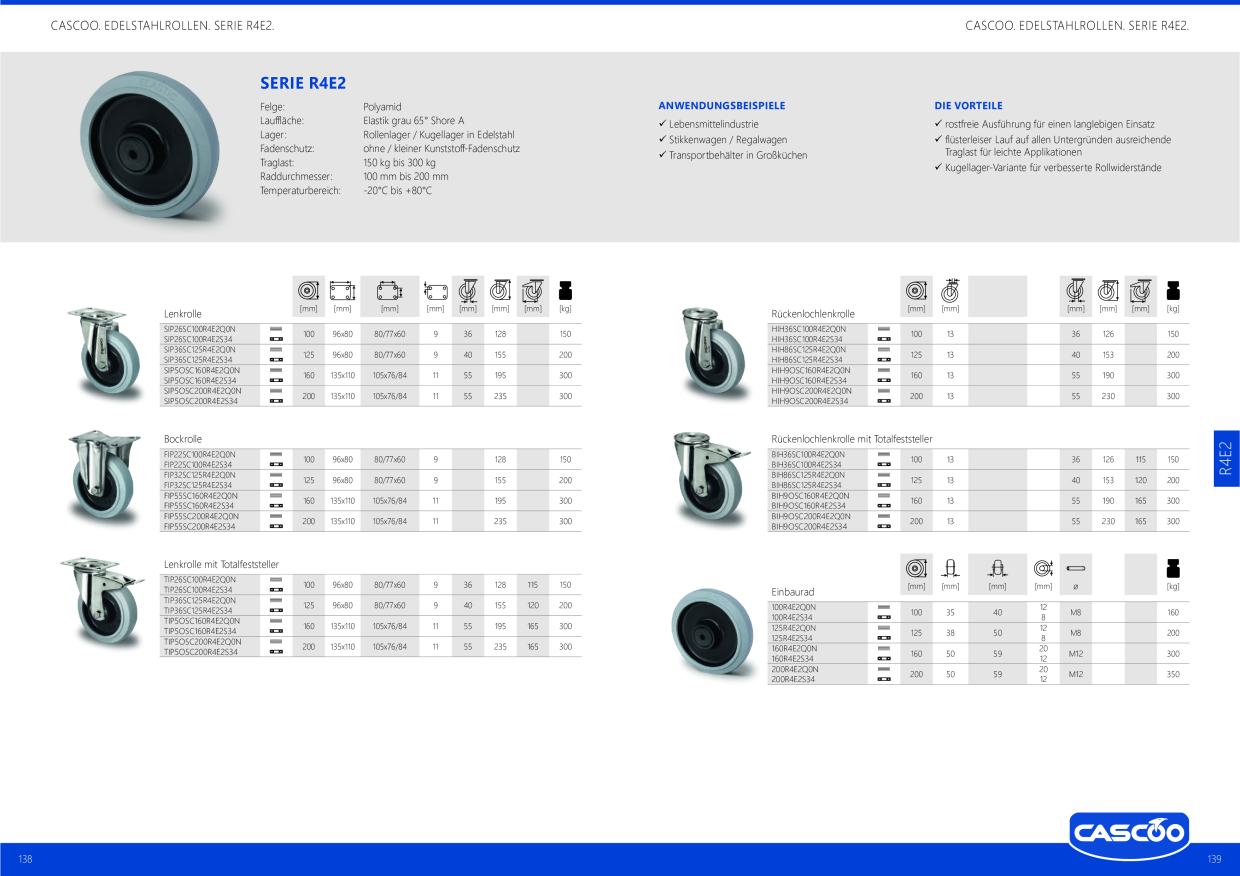Click the hub length icon in Einbaurad header

click(x=997, y=568)
